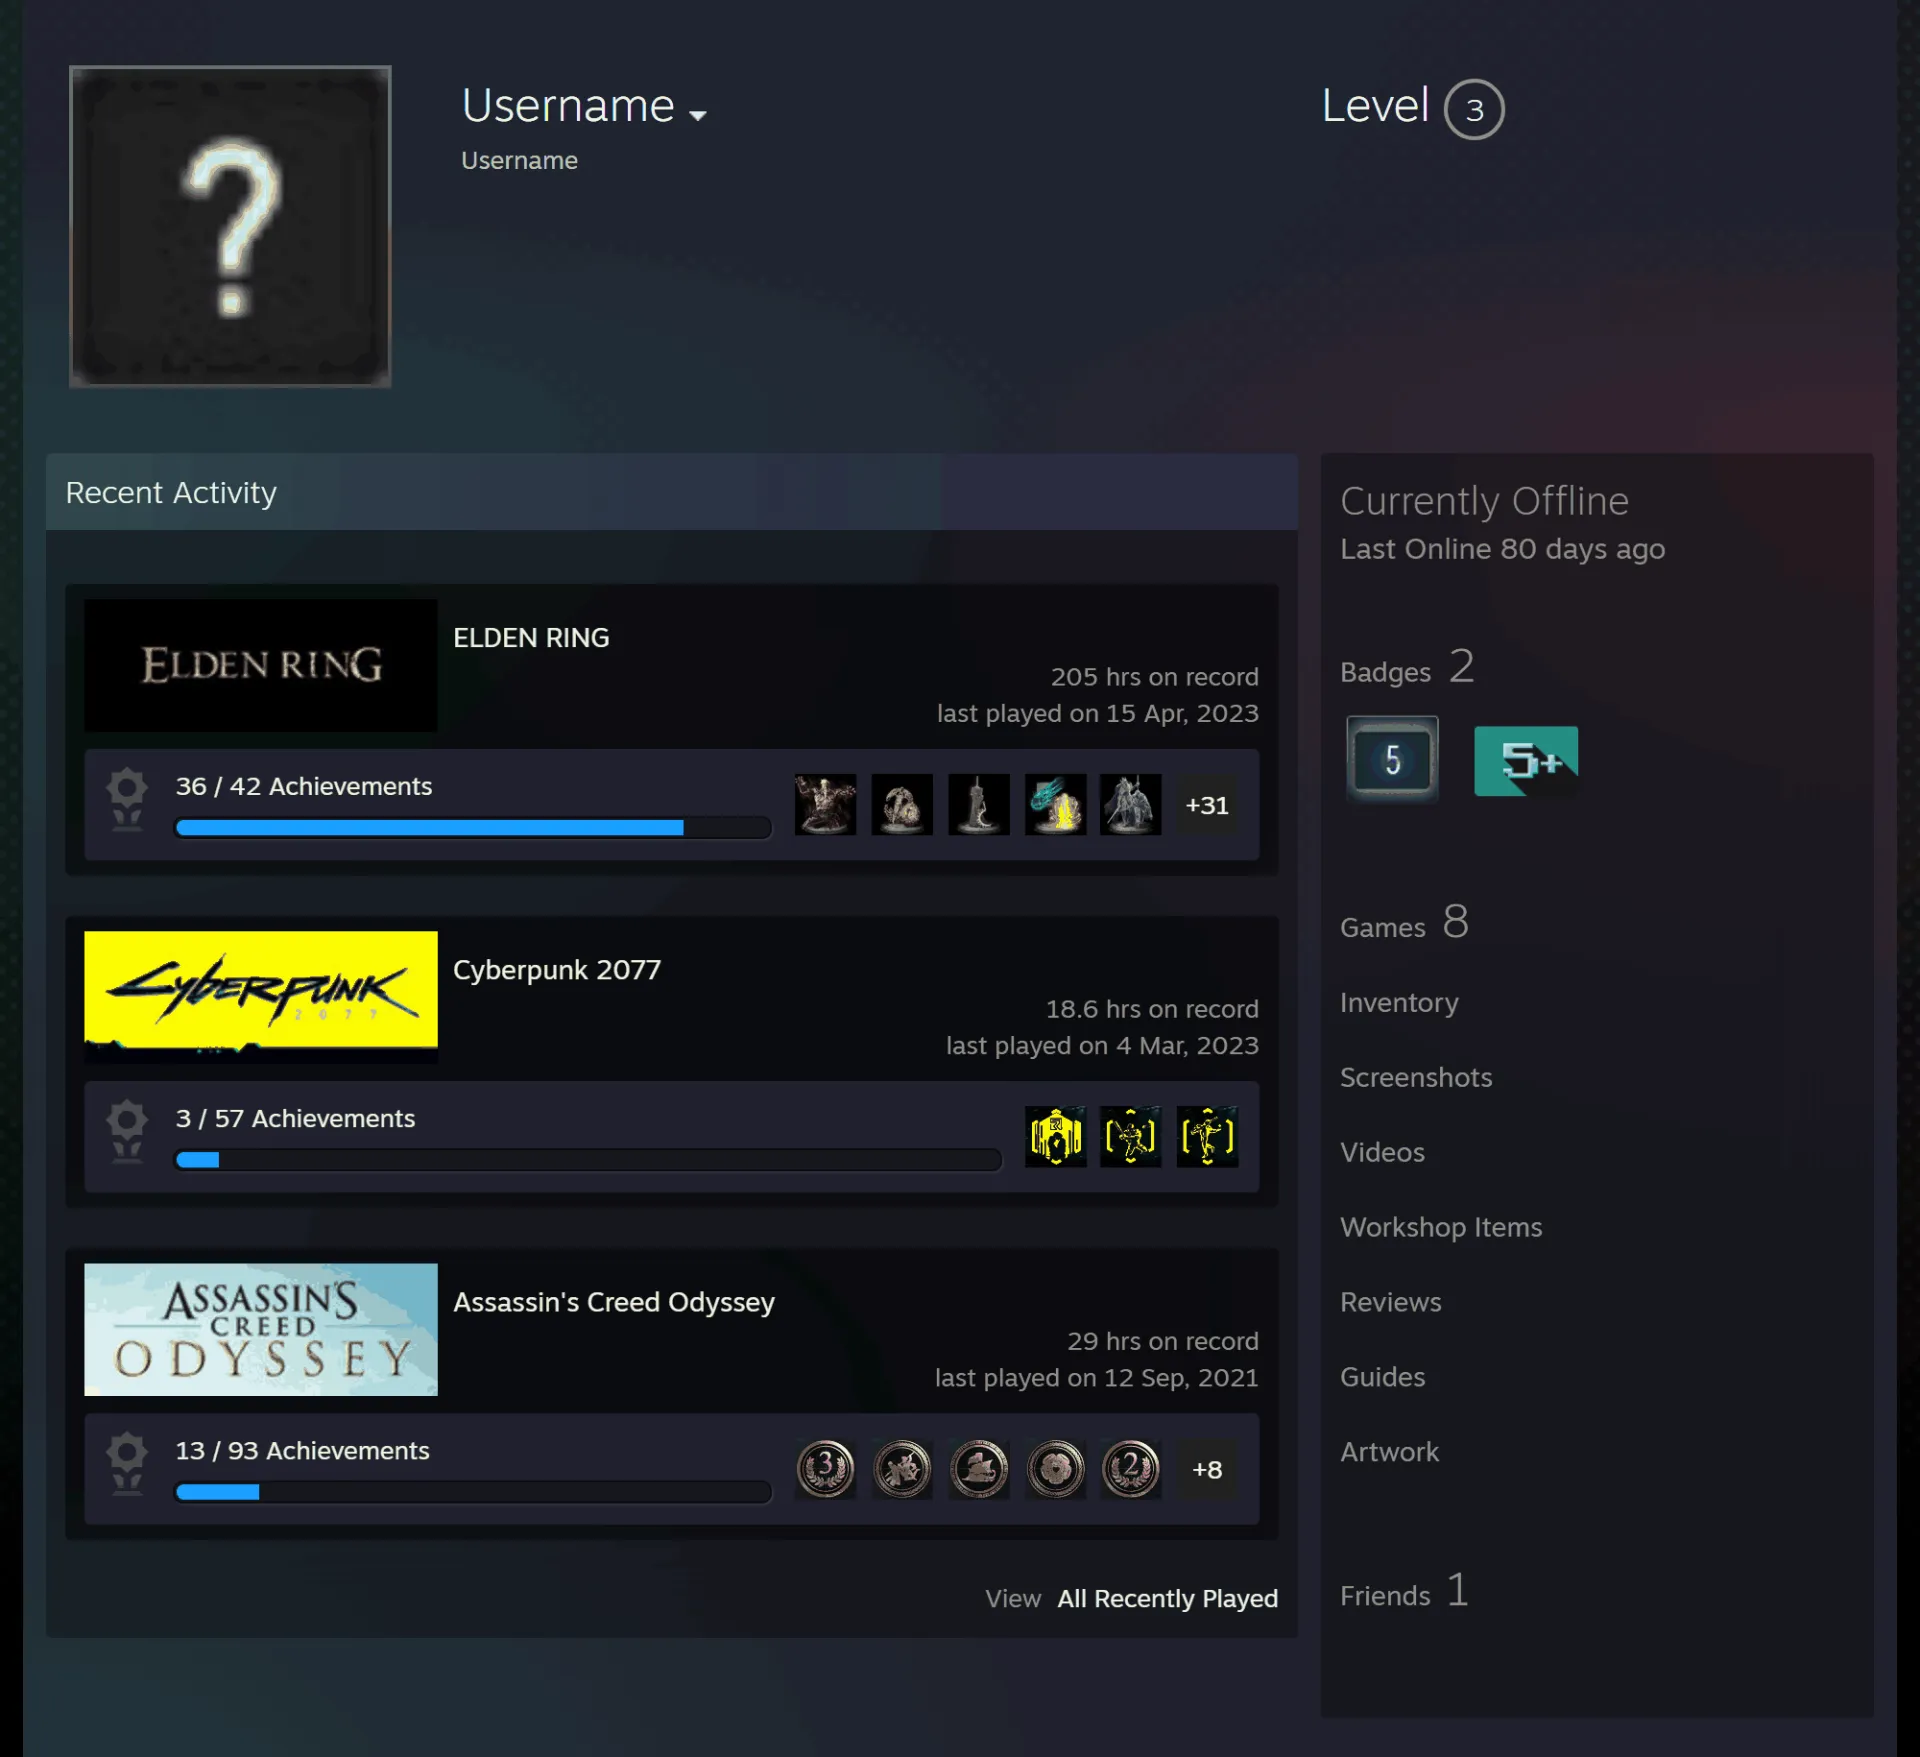Screen dimensions: 1920x1757
Task: Open the Friends list
Action: tap(1404, 1591)
